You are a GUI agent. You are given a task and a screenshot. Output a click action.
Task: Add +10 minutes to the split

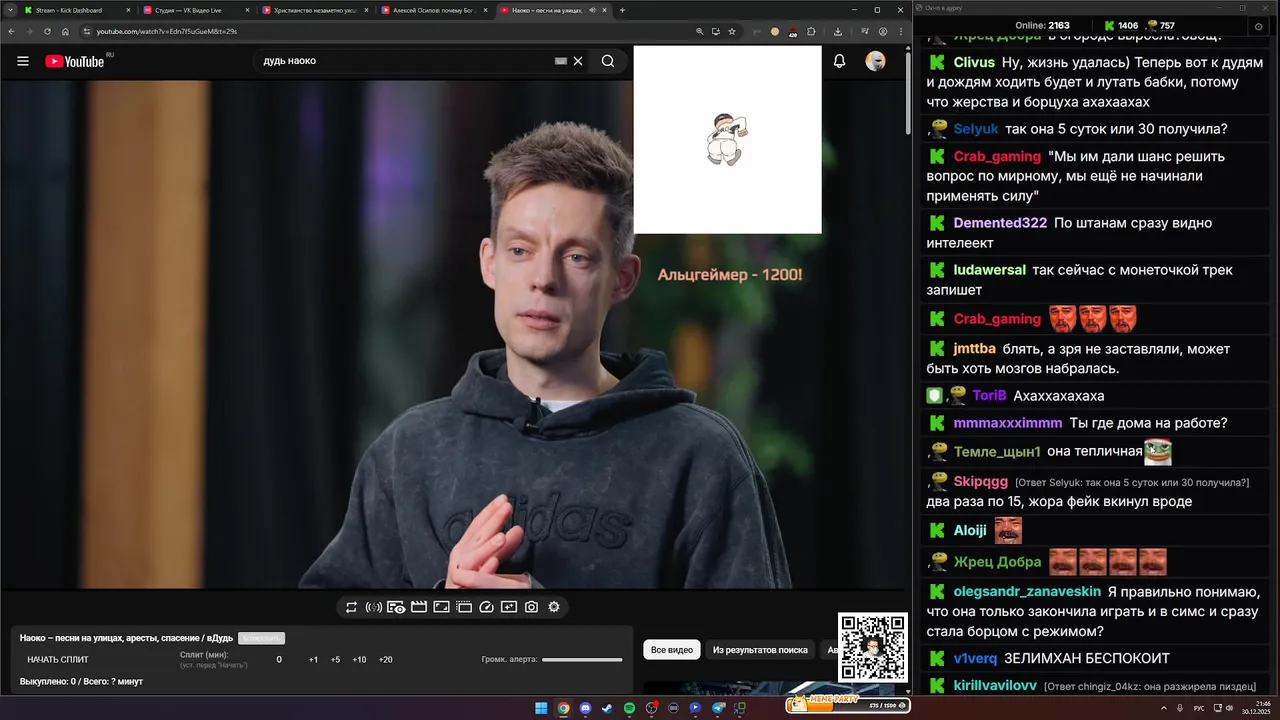point(359,660)
